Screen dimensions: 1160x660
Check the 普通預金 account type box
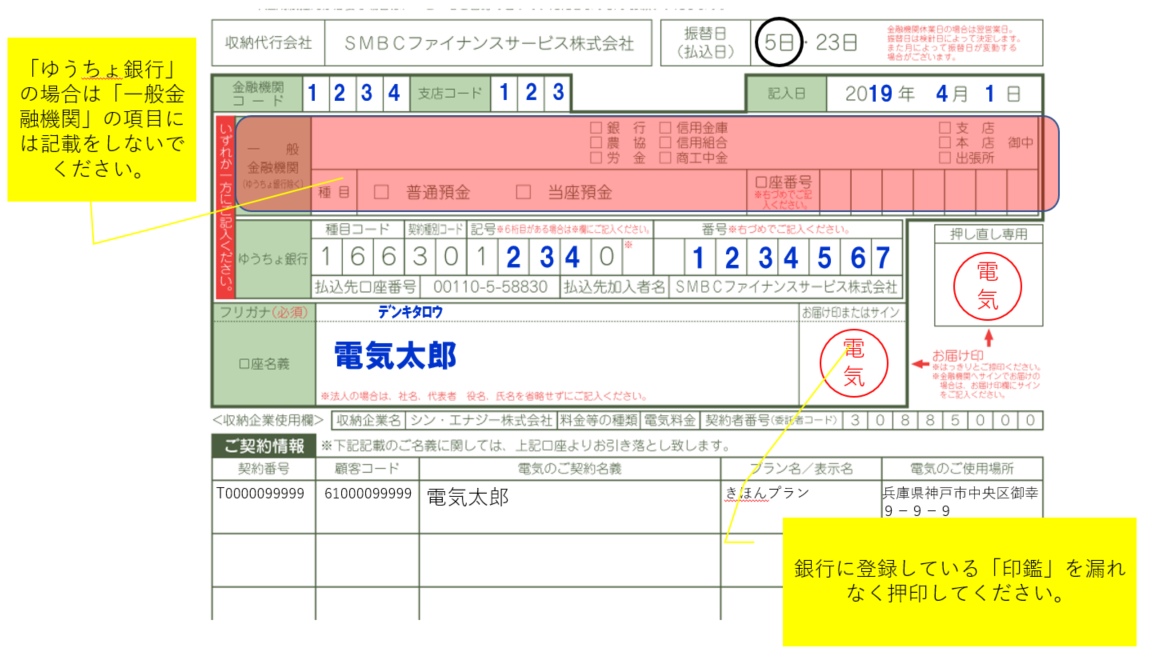pos(382,192)
